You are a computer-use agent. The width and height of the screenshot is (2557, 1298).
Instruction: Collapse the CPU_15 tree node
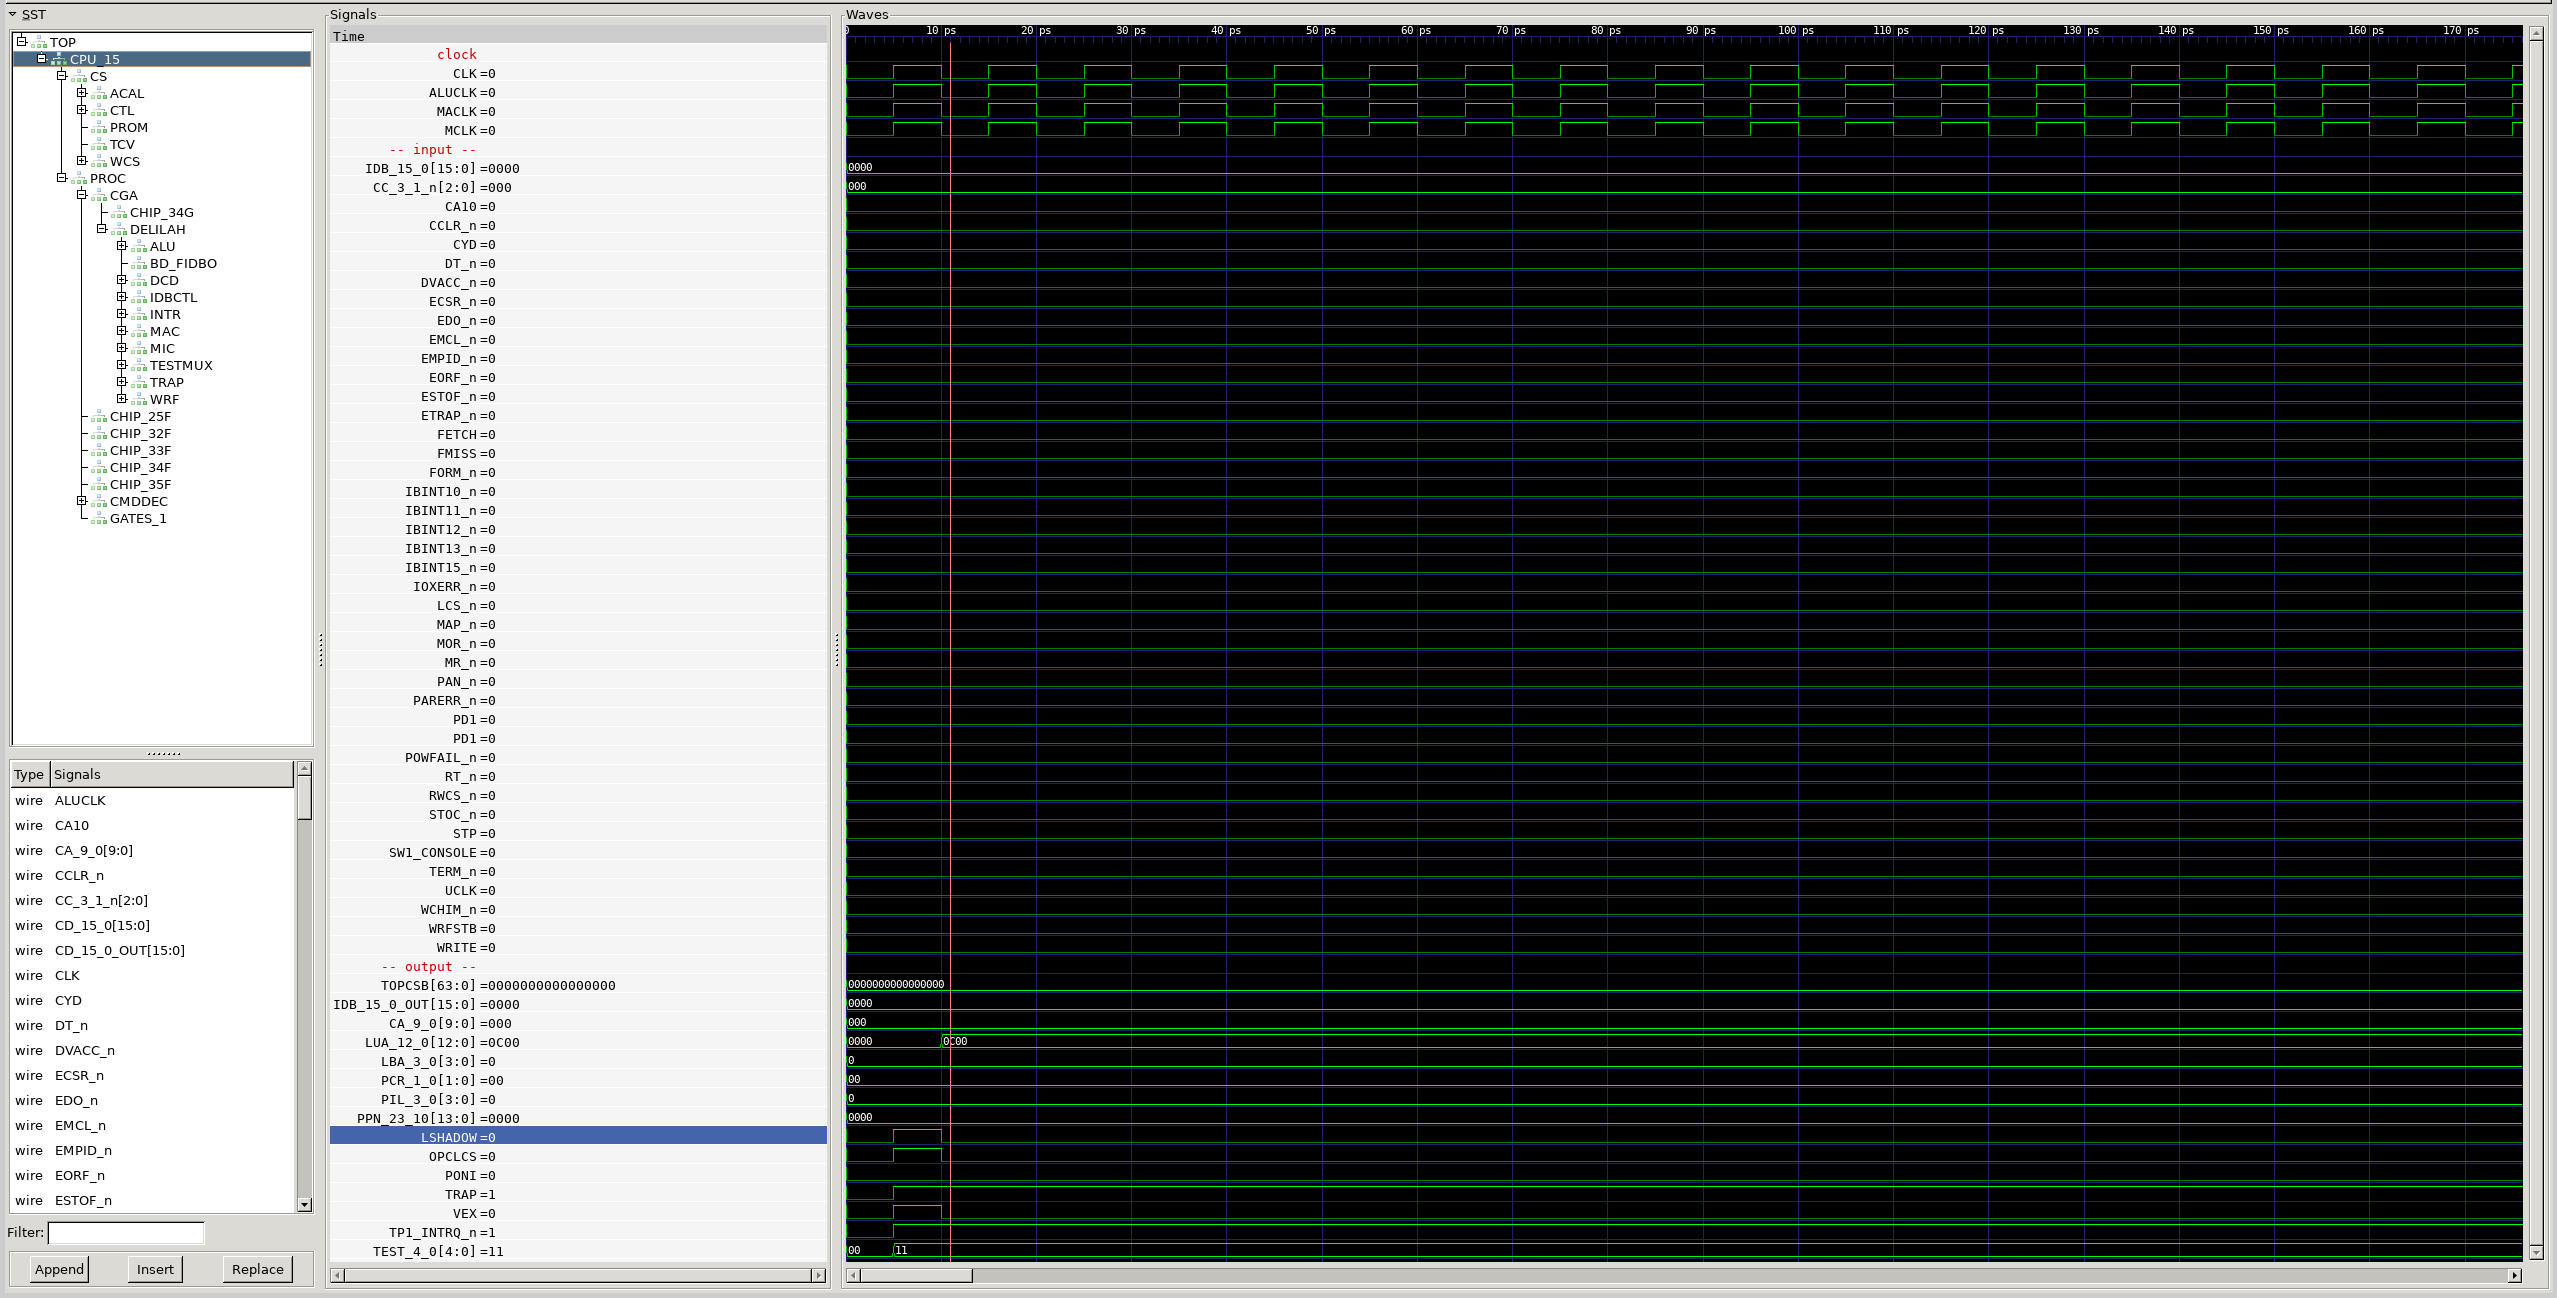click(x=41, y=59)
